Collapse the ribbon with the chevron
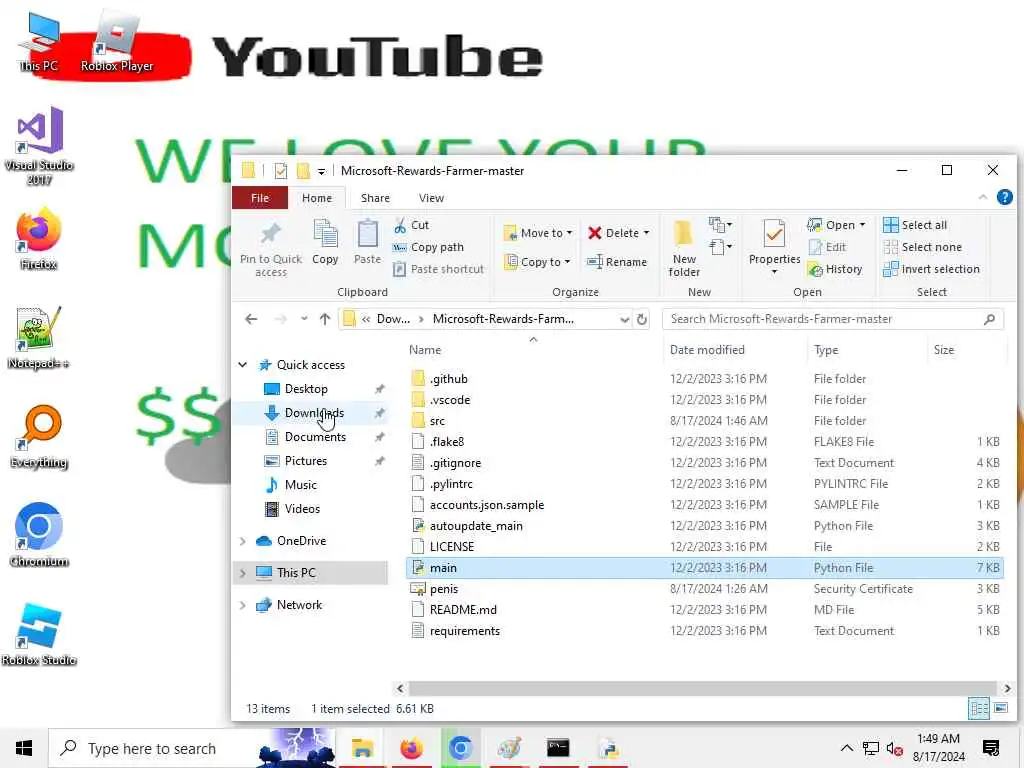 click(x=982, y=197)
